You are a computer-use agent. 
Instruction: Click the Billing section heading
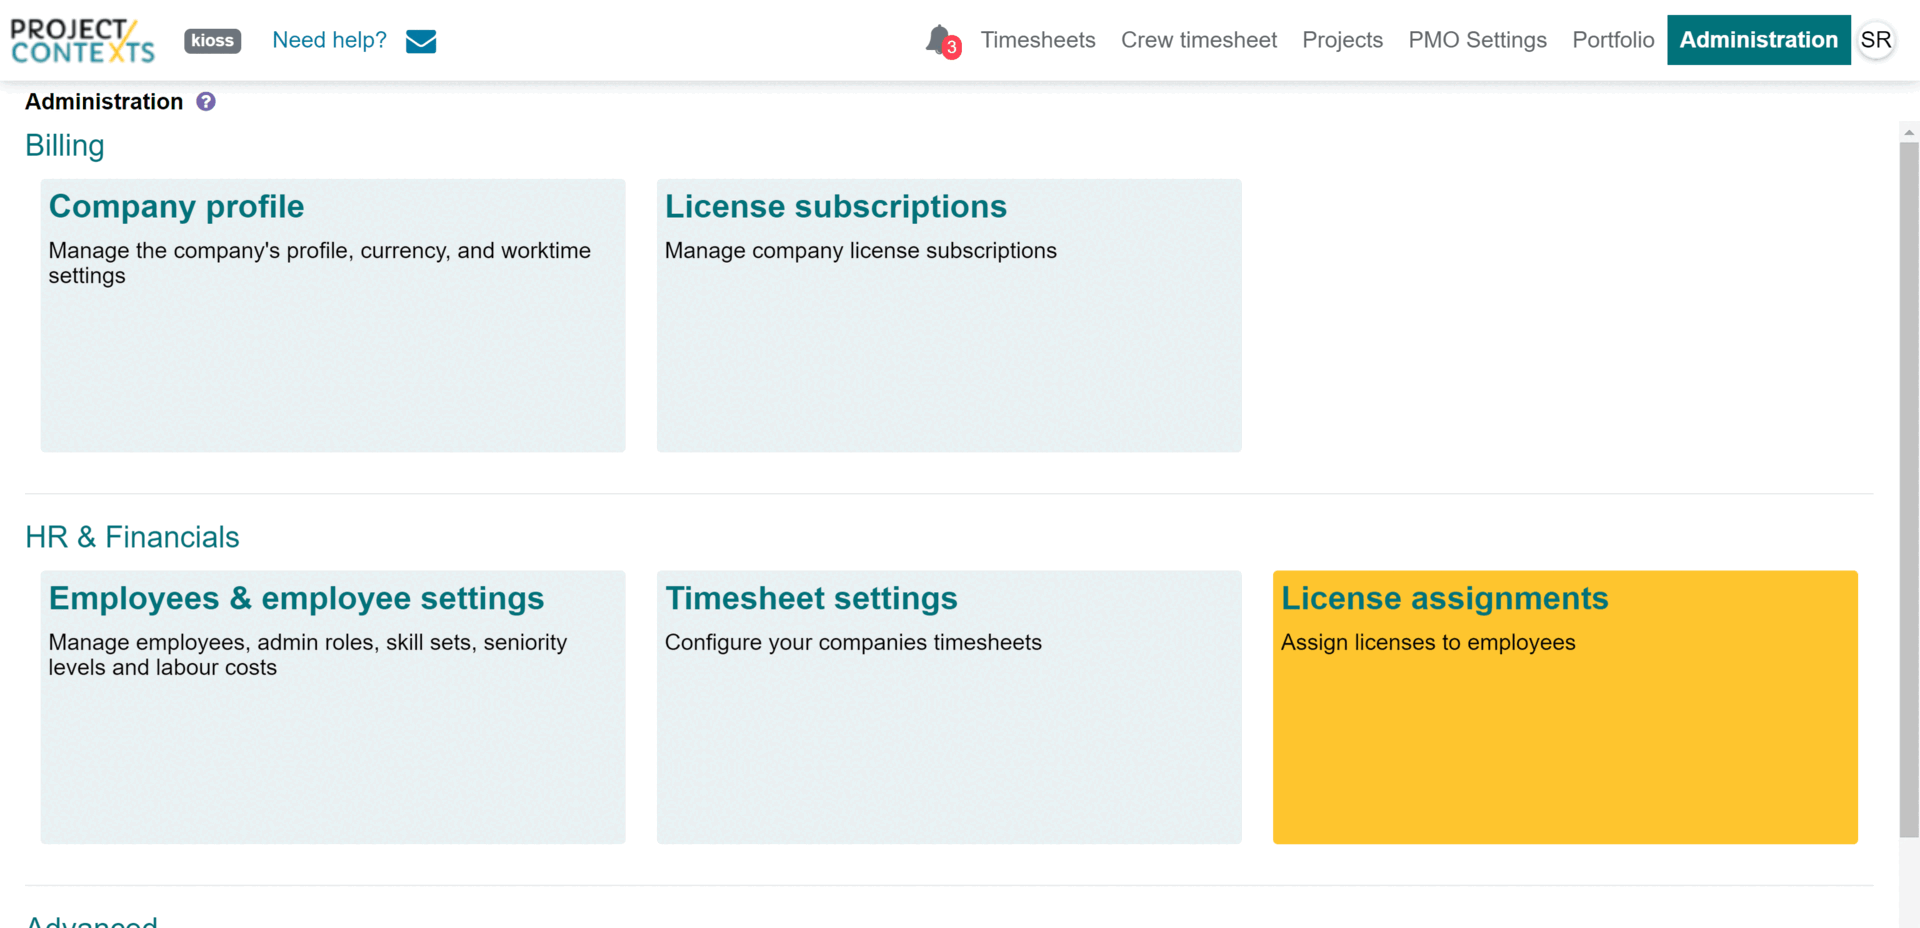point(64,146)
